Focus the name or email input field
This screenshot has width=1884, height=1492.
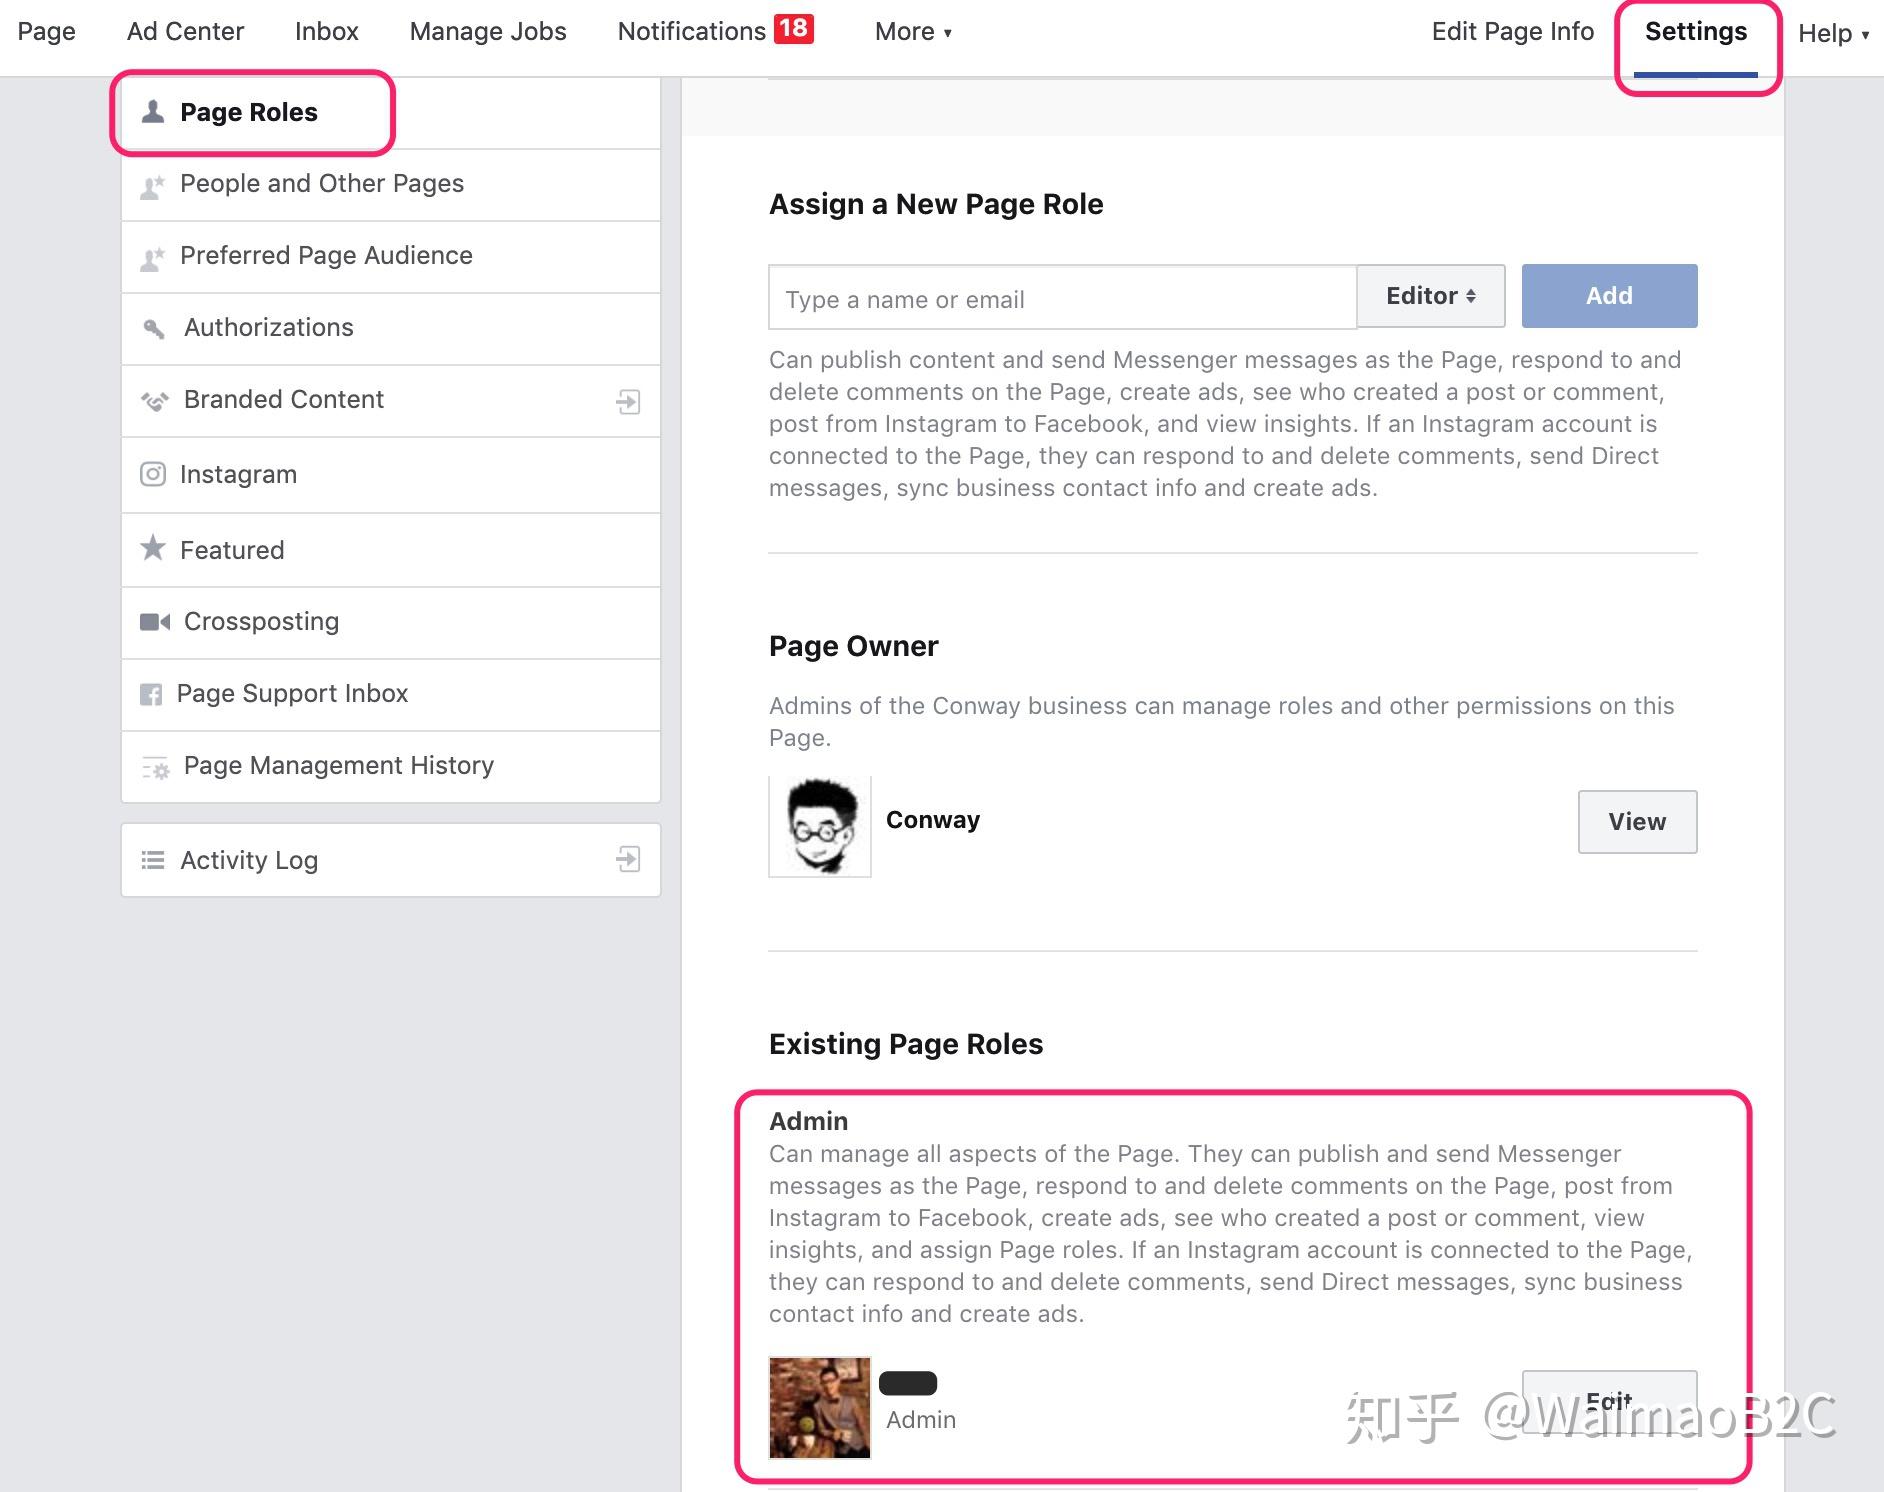[1062, 298]
